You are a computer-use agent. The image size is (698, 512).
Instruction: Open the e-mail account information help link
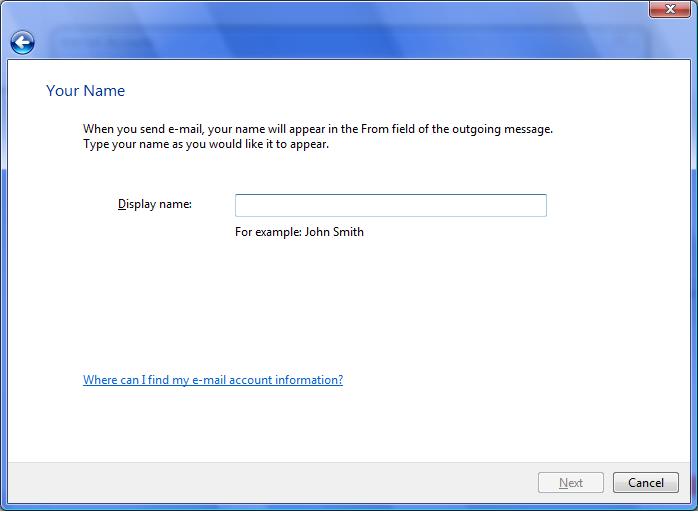tap(212, 380)
